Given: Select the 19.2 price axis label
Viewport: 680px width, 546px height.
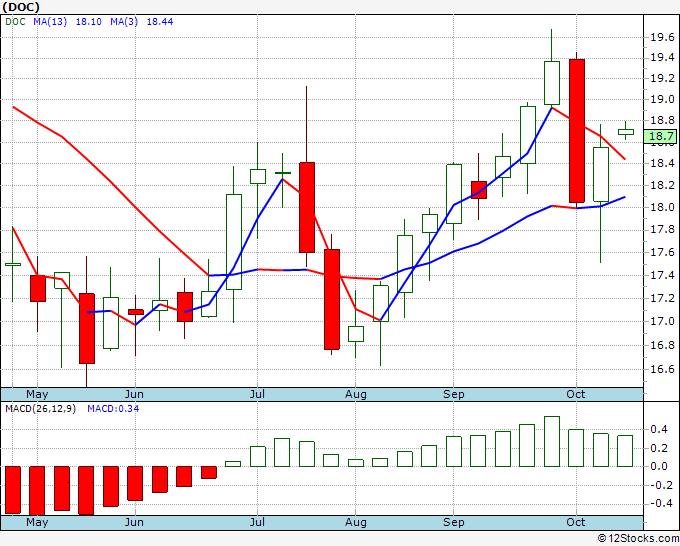Looking at the screenshot, I should point(662,78).
